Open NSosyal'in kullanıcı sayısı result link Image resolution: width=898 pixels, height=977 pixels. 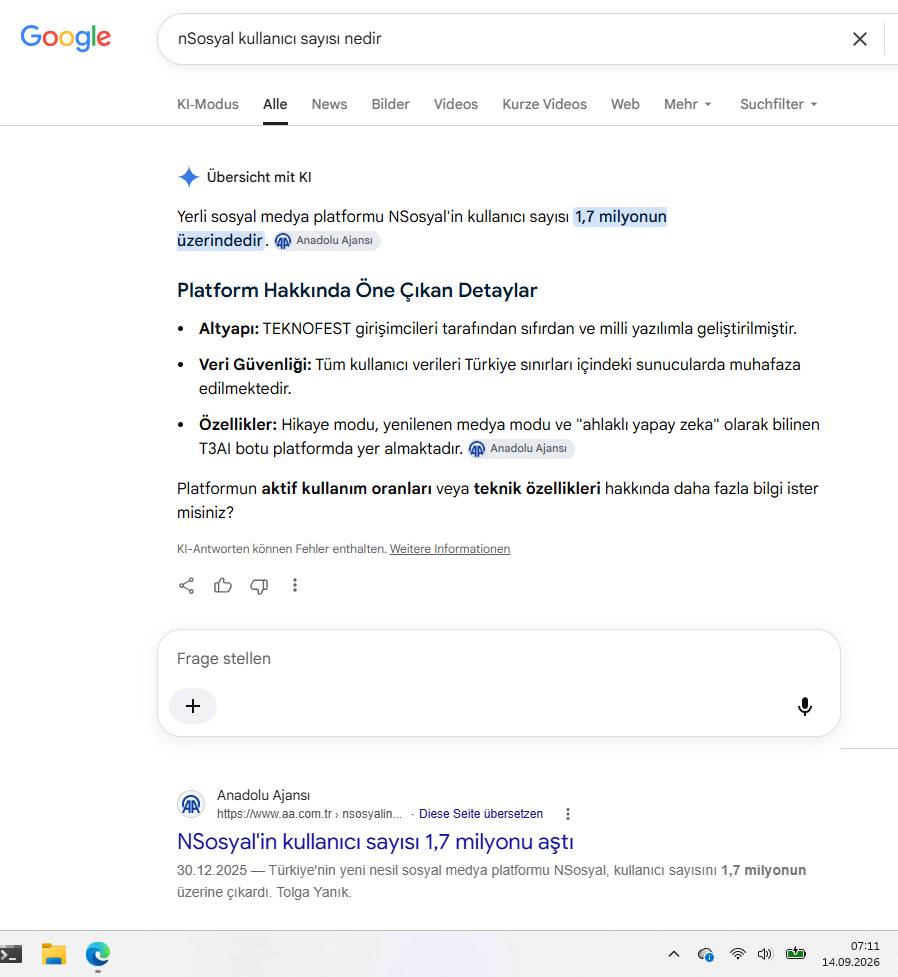[x=375, y=842]
